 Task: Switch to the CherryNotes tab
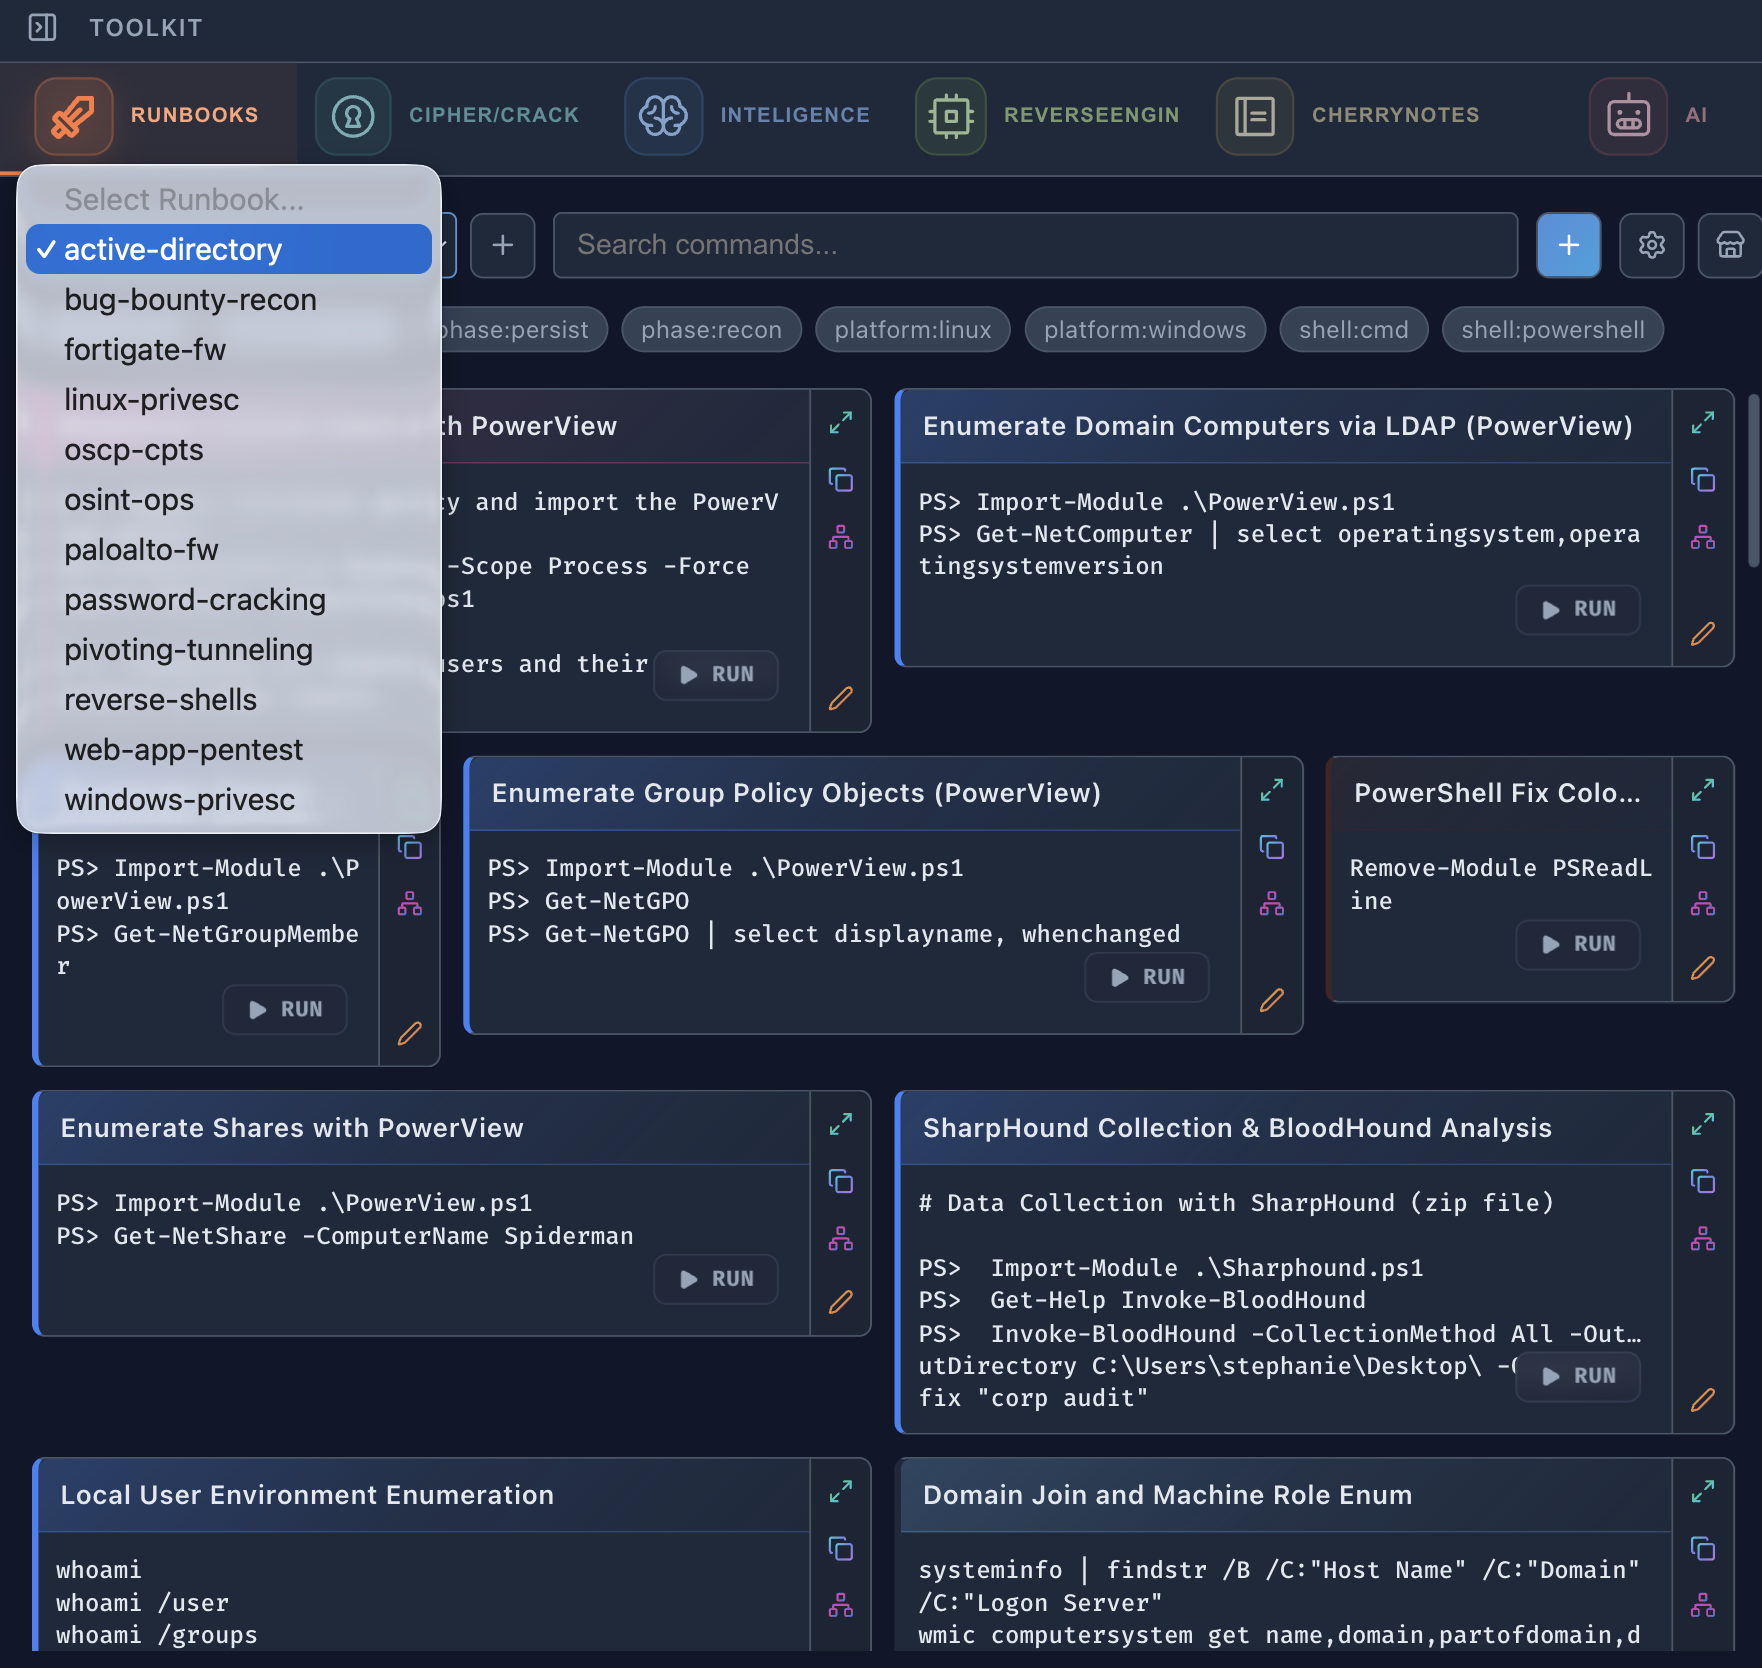(1395, 114)
